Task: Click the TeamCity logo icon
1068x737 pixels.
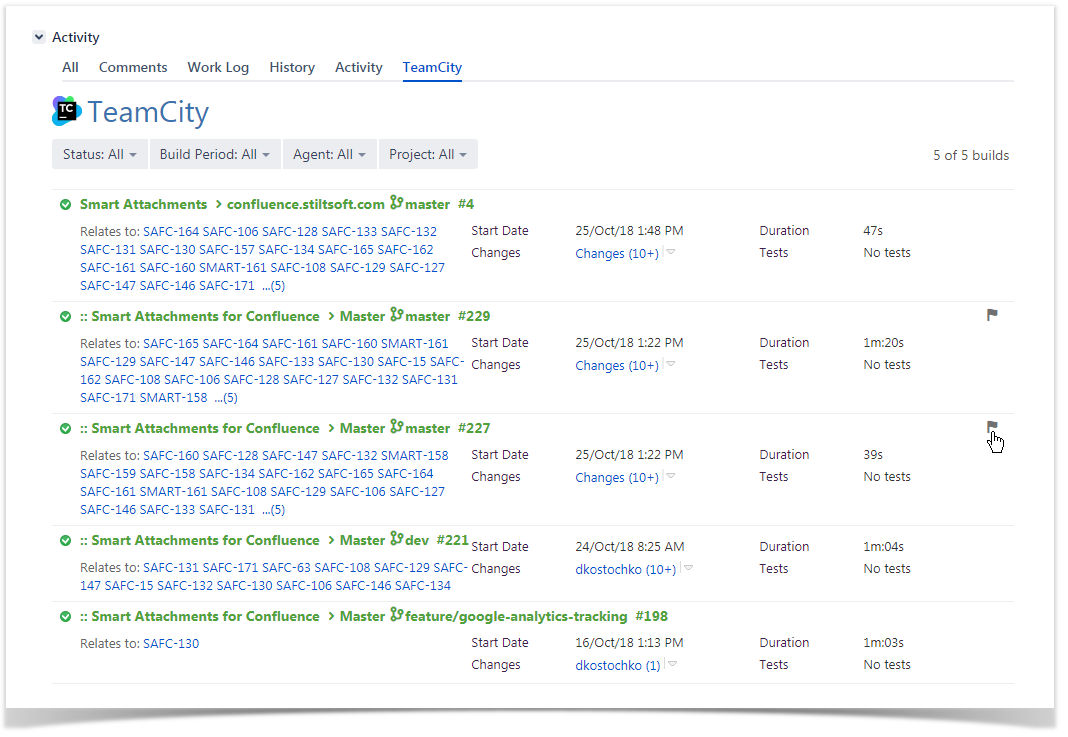Action: pyautogui.click(x=66, y=111)
